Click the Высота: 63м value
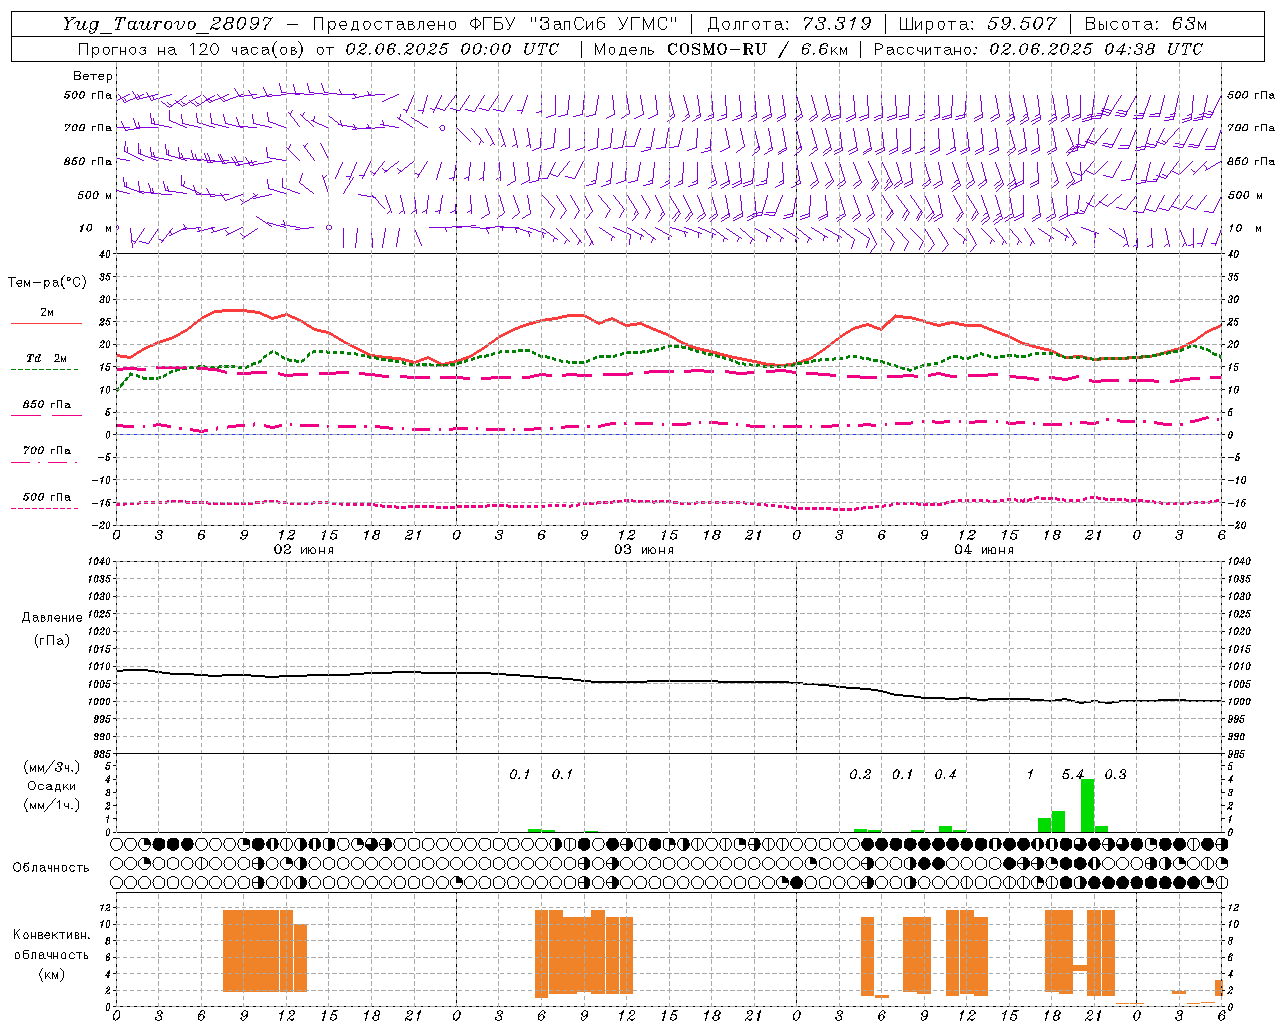 point(1146,24)
